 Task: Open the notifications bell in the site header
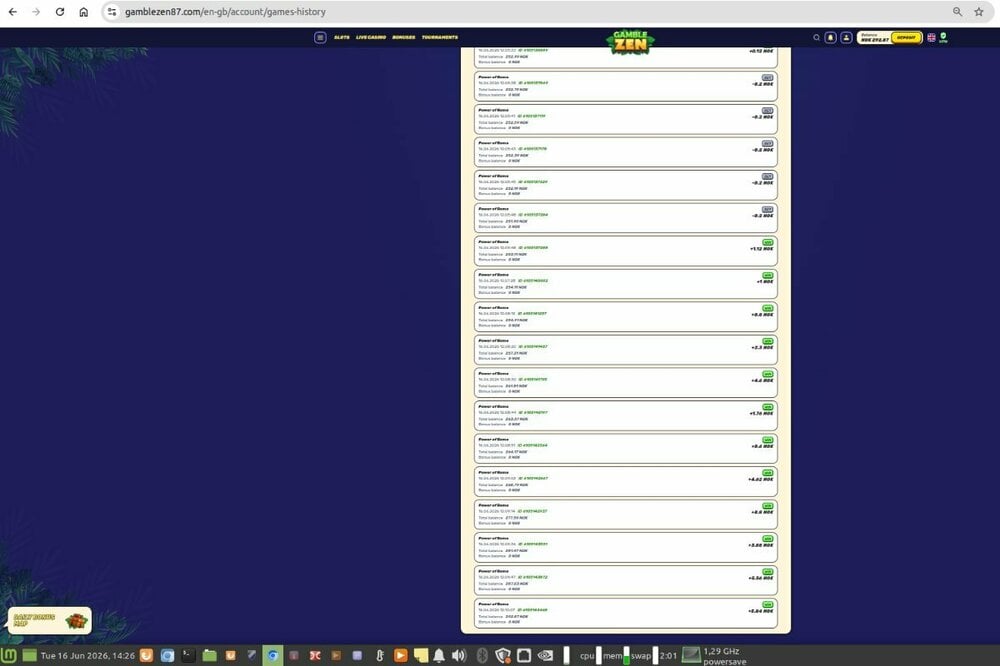tap(830, 38)
